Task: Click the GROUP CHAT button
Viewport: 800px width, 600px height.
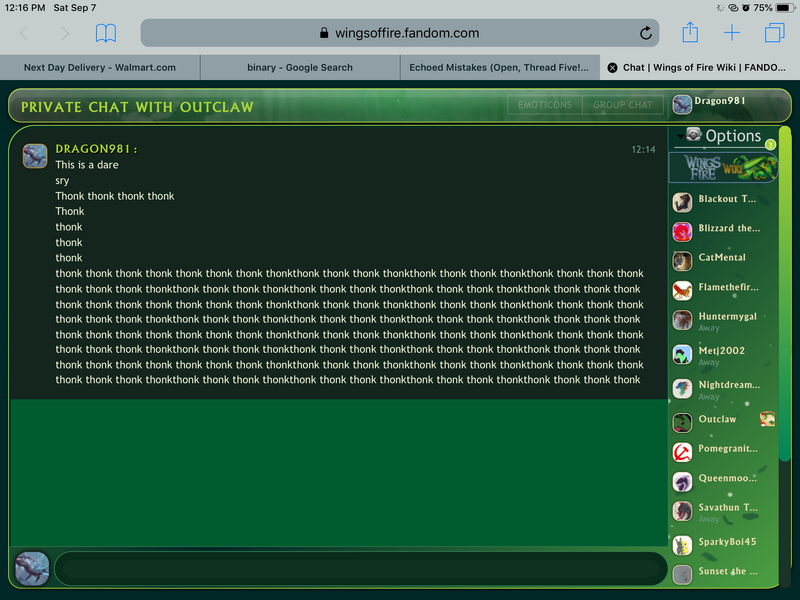Action: coord(622,105)
